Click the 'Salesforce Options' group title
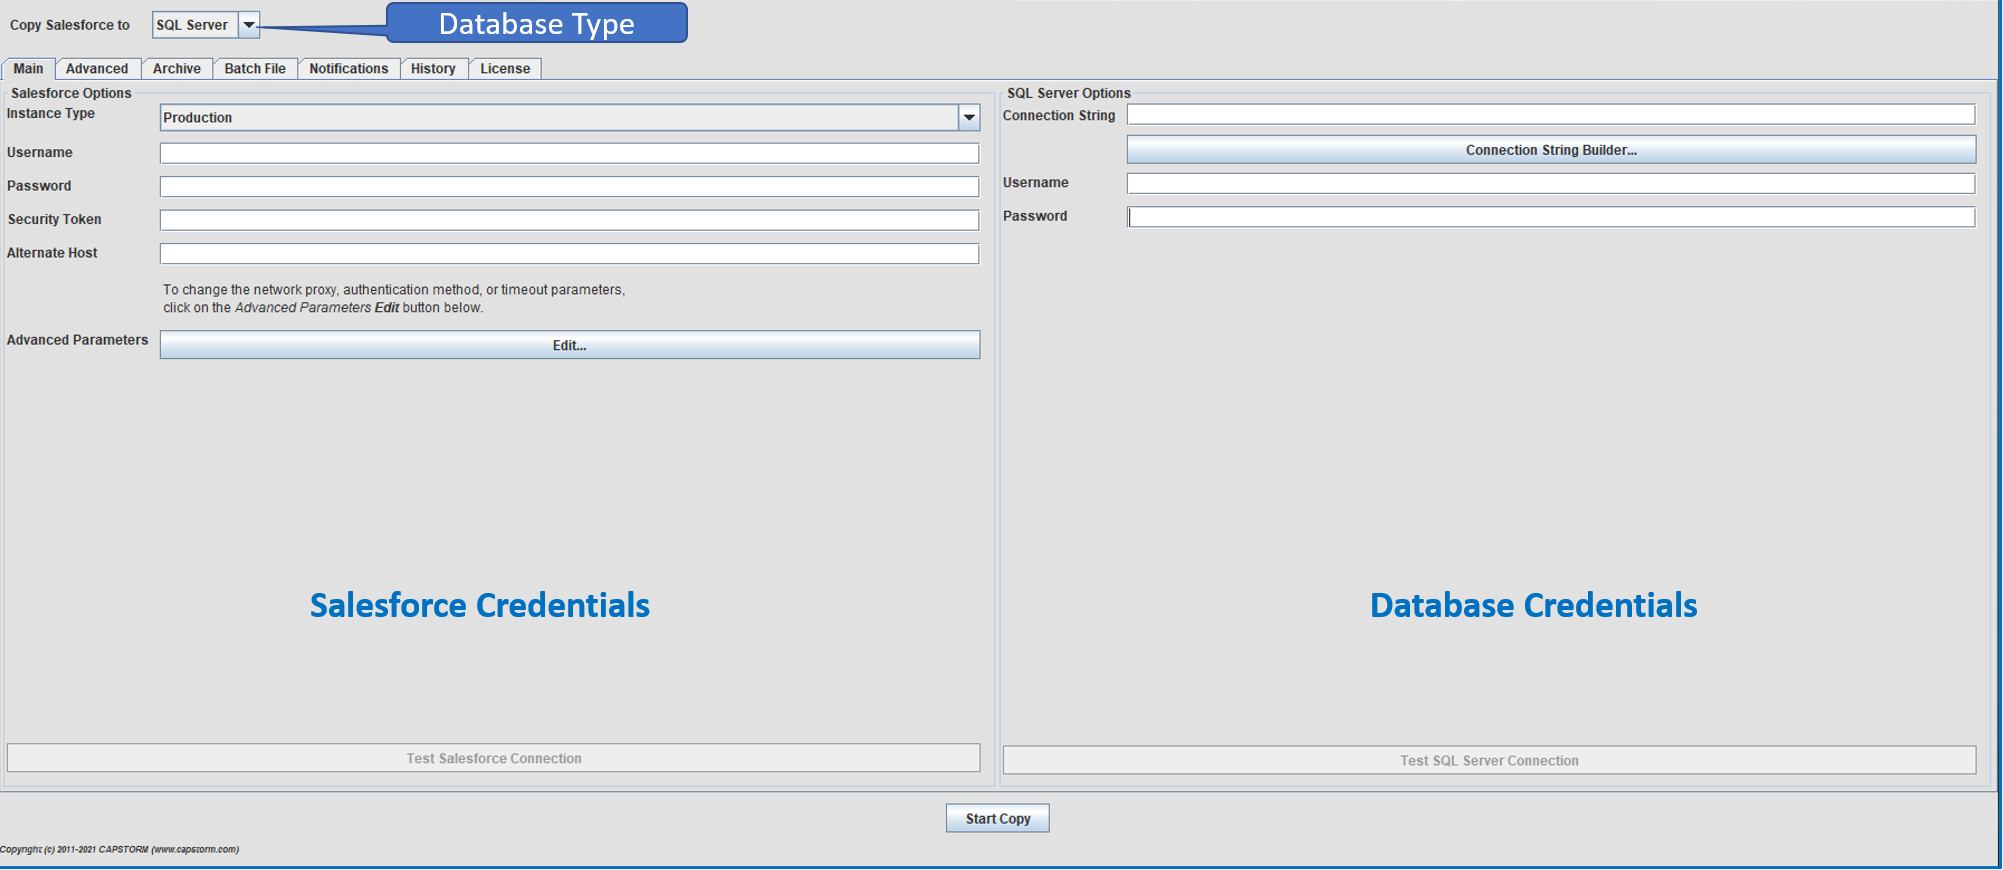Screen dimensions: 2003x870 71,93
